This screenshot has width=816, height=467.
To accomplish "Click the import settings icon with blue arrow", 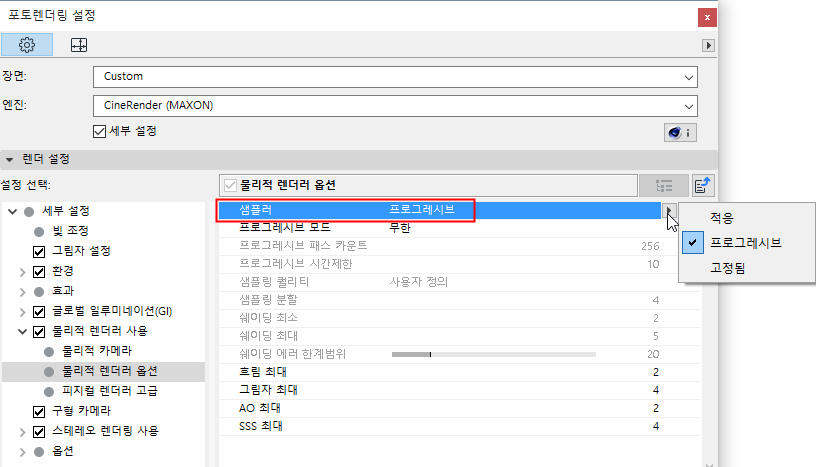I will point(703,185).
